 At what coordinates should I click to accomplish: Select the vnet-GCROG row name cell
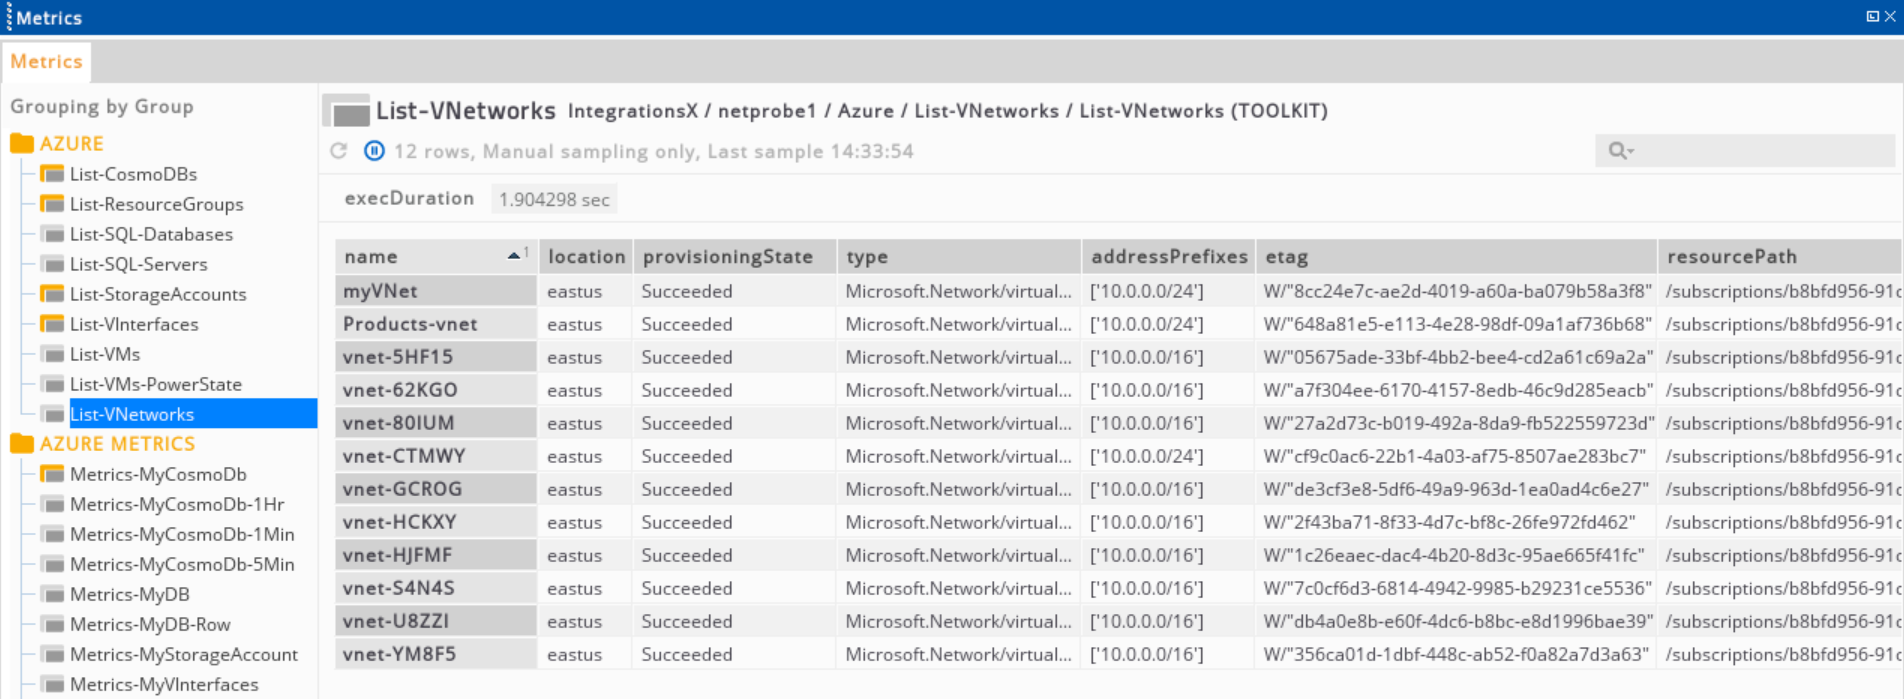click(x=437, y=489)
